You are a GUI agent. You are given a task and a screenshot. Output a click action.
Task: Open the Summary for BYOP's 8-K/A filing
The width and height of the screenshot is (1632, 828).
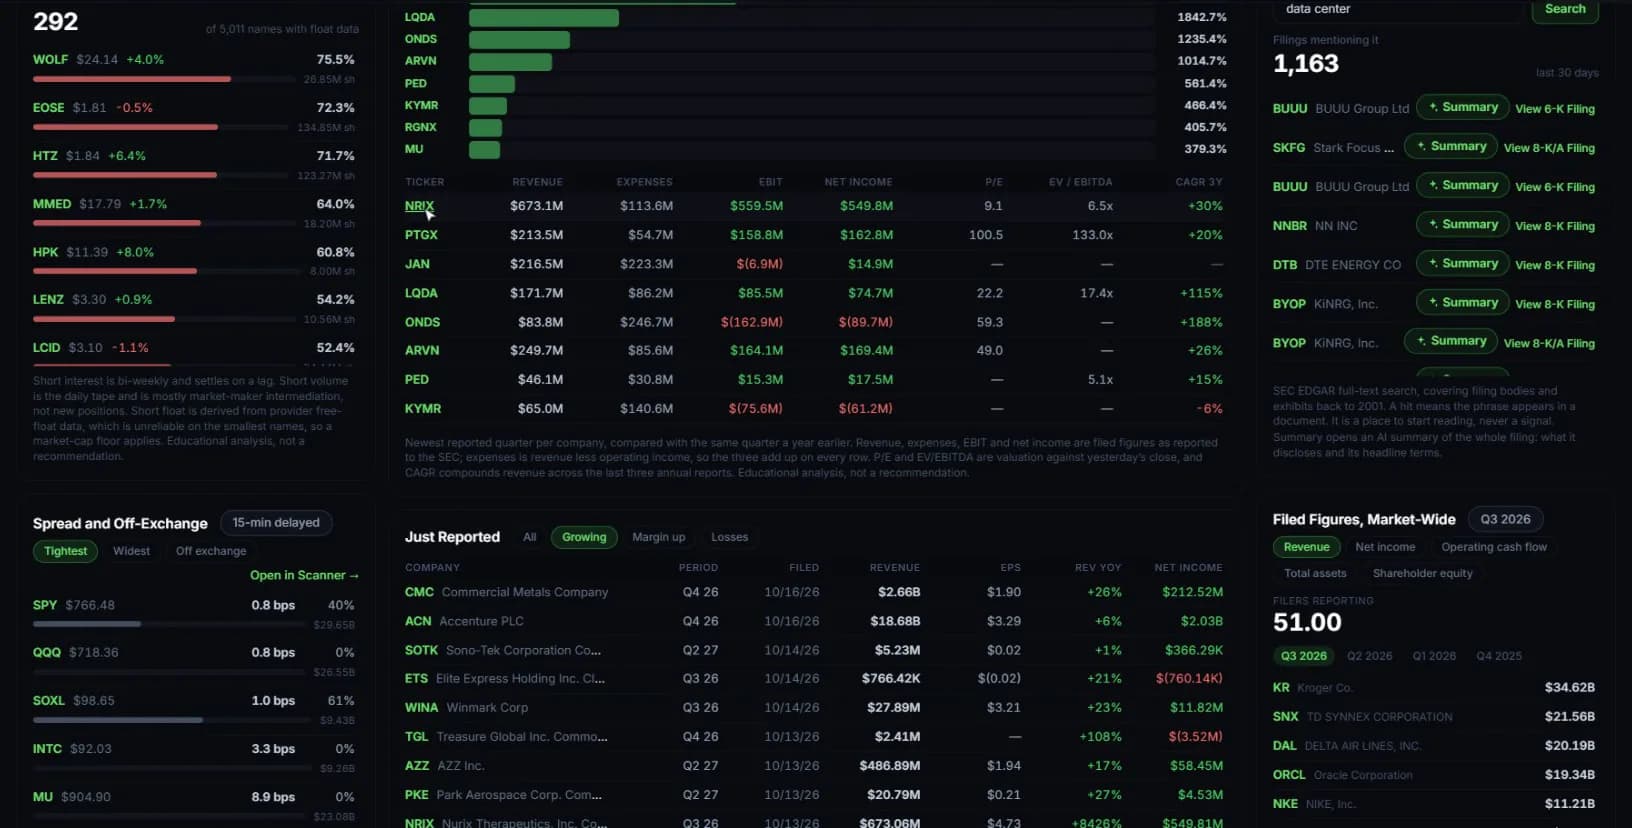point(1451,341)
